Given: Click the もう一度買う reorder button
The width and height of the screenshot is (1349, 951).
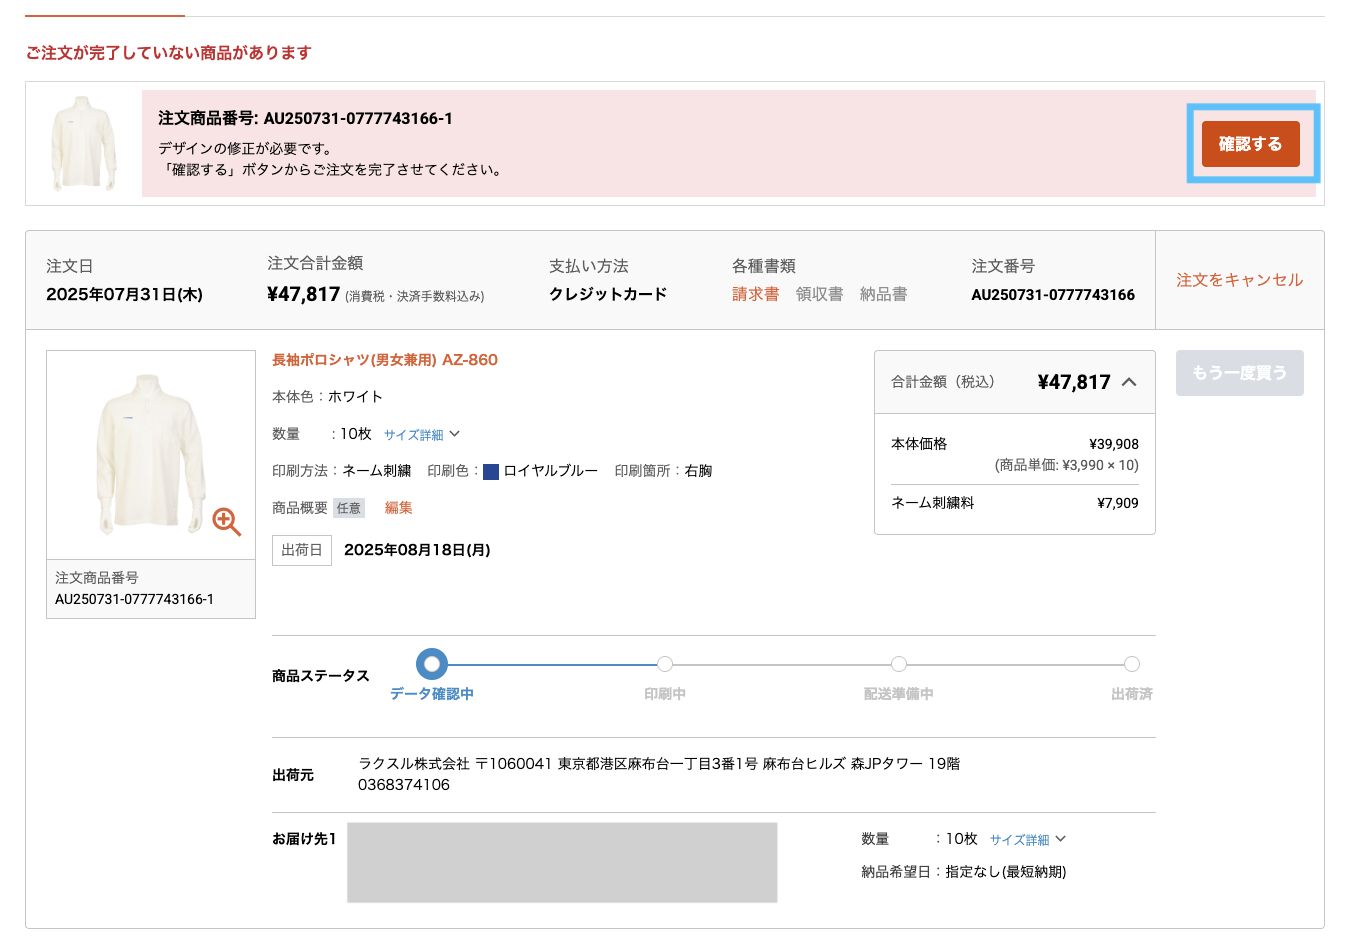Looking at the screenshot, I should [x=1239, y=373].
